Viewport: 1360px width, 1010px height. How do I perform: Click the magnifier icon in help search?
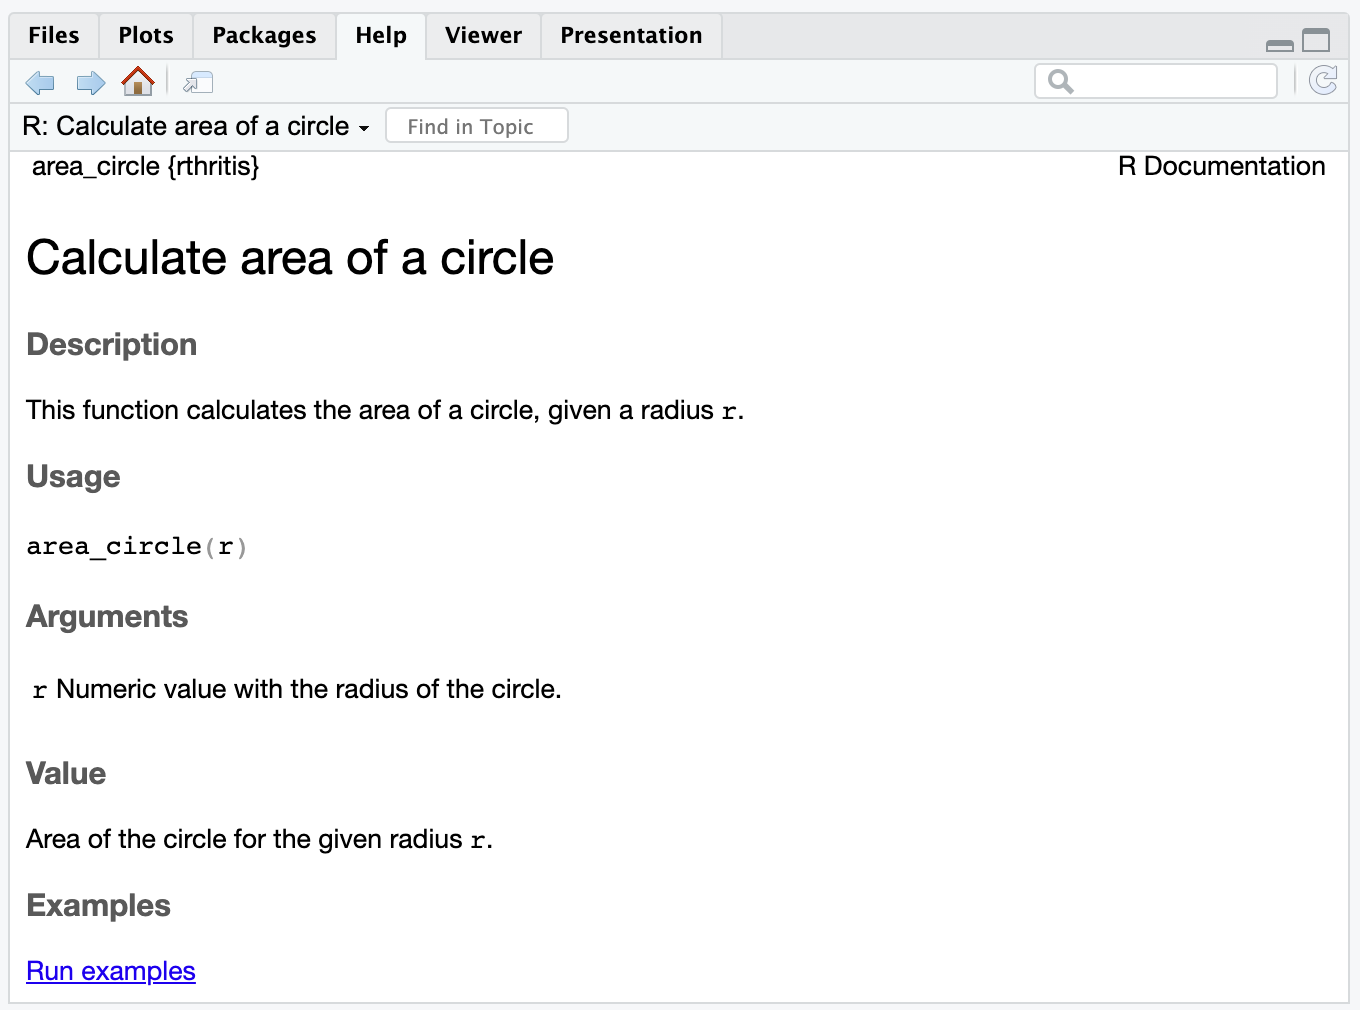(1060, 82)
